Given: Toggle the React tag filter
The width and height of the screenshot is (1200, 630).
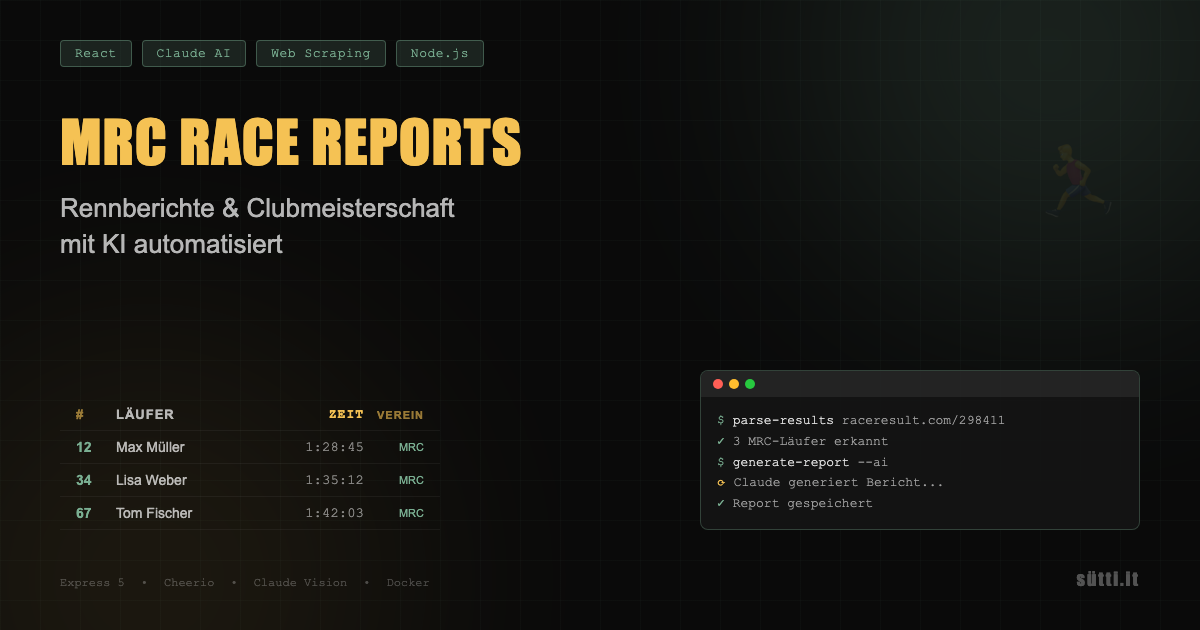Looking at the screenshot, I should [x=95, y=53].
